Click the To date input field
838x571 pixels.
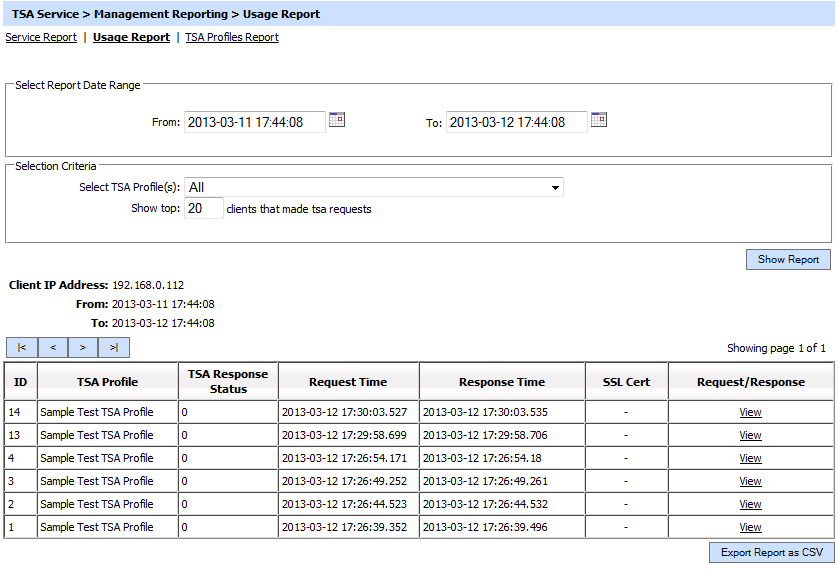tap(516, 122)
